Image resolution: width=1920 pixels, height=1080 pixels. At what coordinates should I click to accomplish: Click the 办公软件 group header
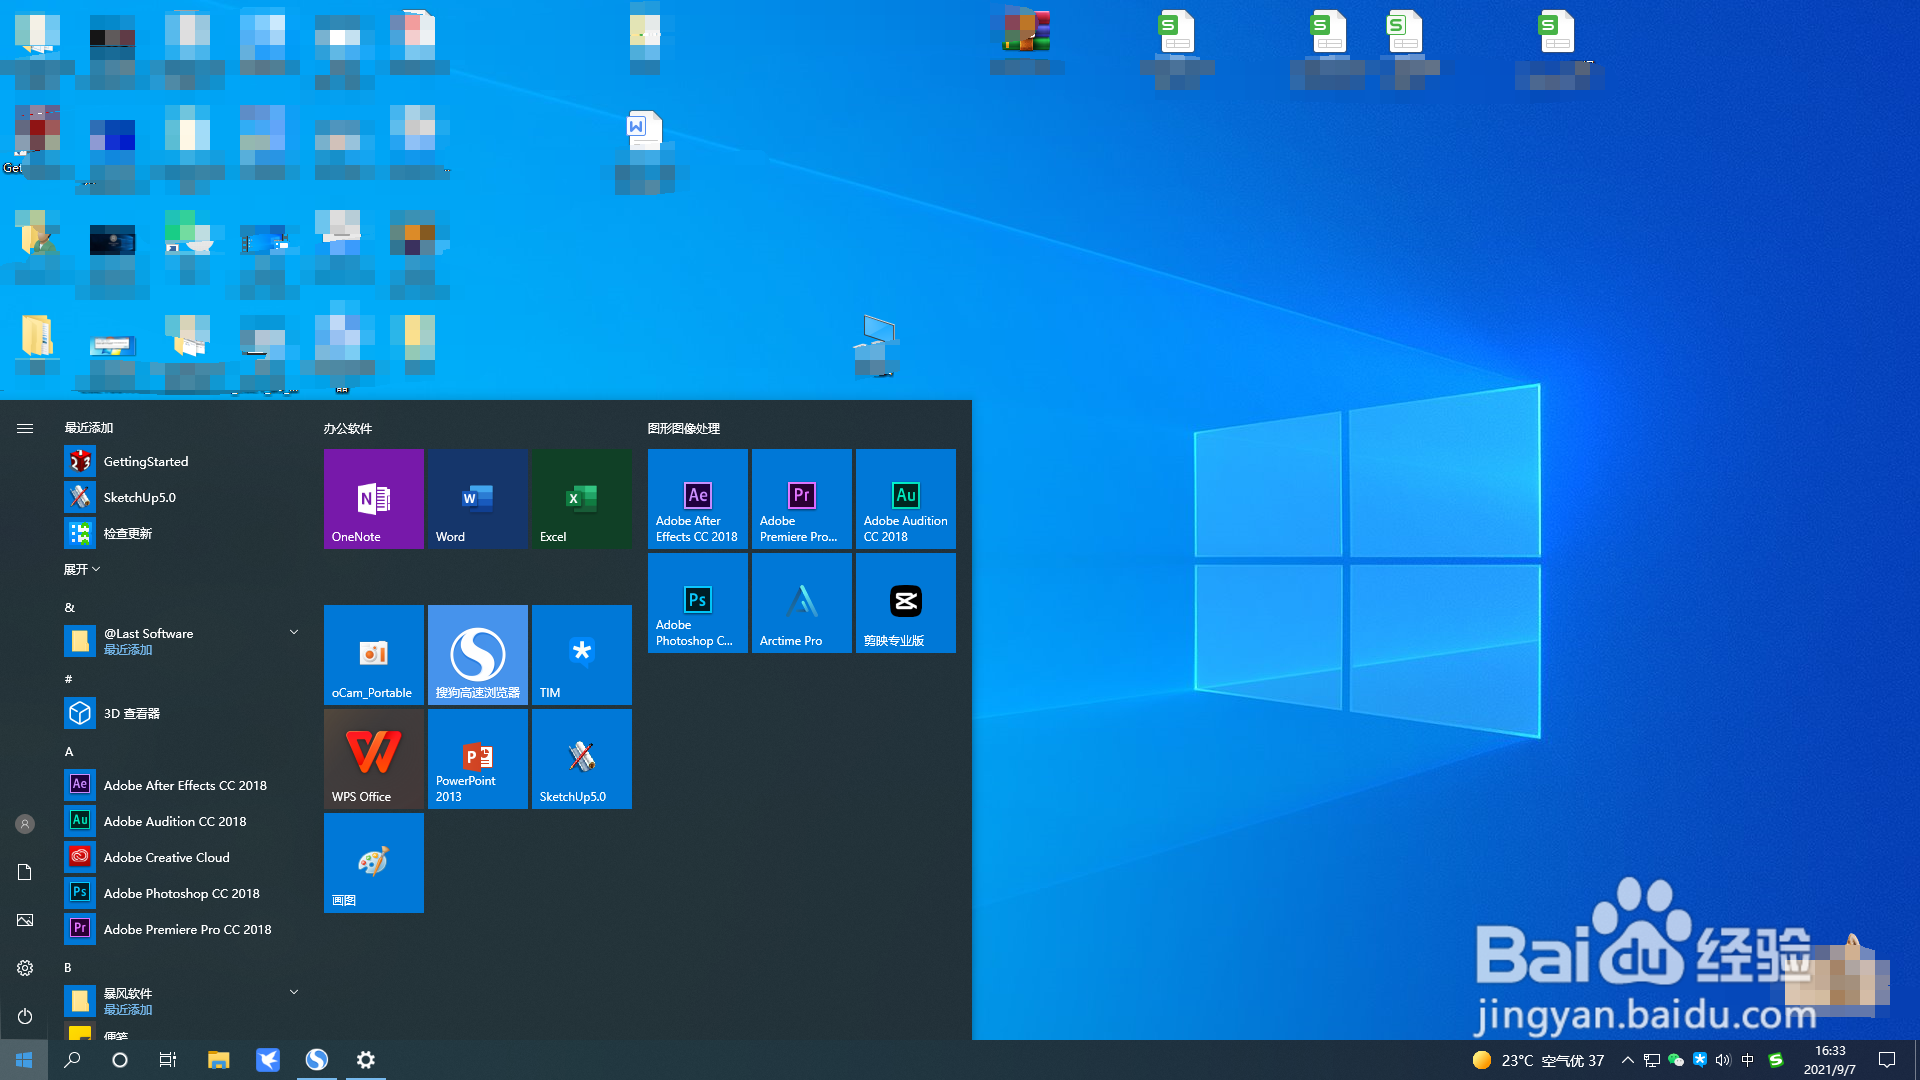(x=347, y=428)
